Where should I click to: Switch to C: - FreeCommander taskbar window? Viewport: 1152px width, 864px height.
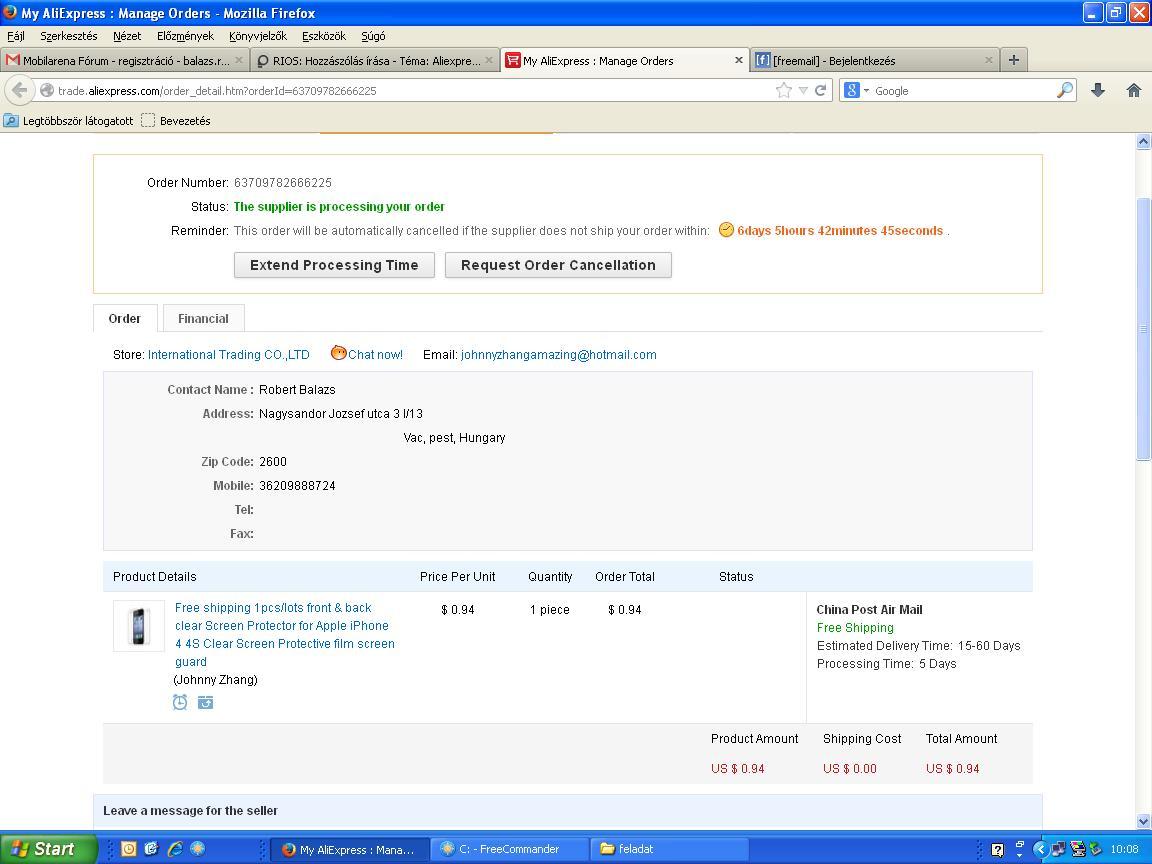point(509,849)
